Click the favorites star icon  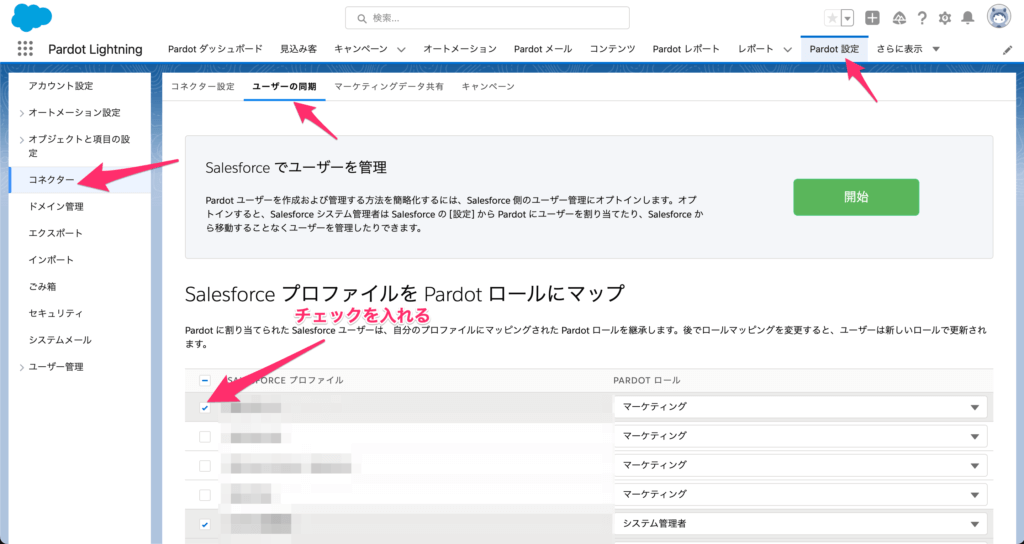coord(832,18)
